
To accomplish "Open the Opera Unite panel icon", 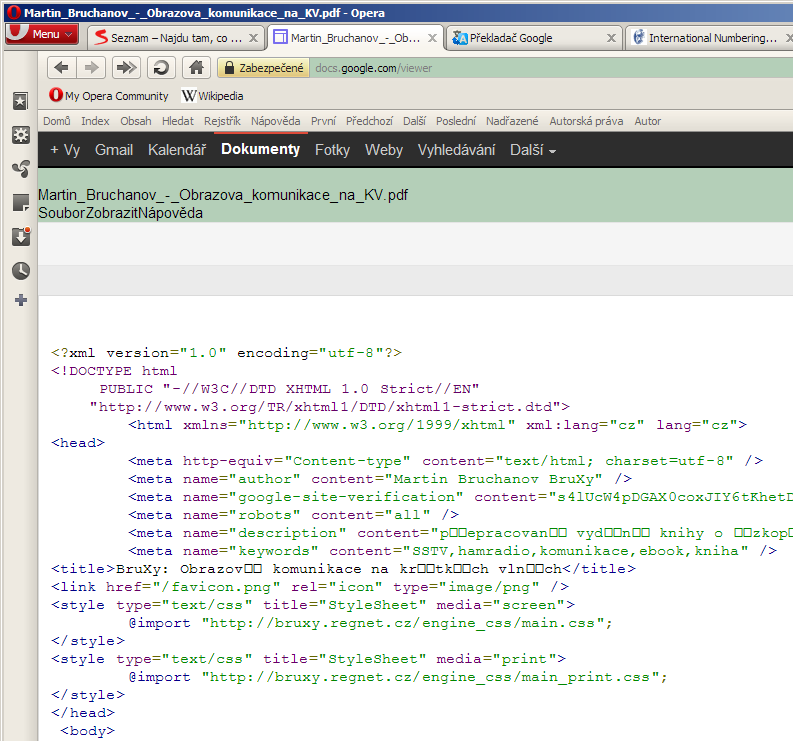I will click(20, 169).
